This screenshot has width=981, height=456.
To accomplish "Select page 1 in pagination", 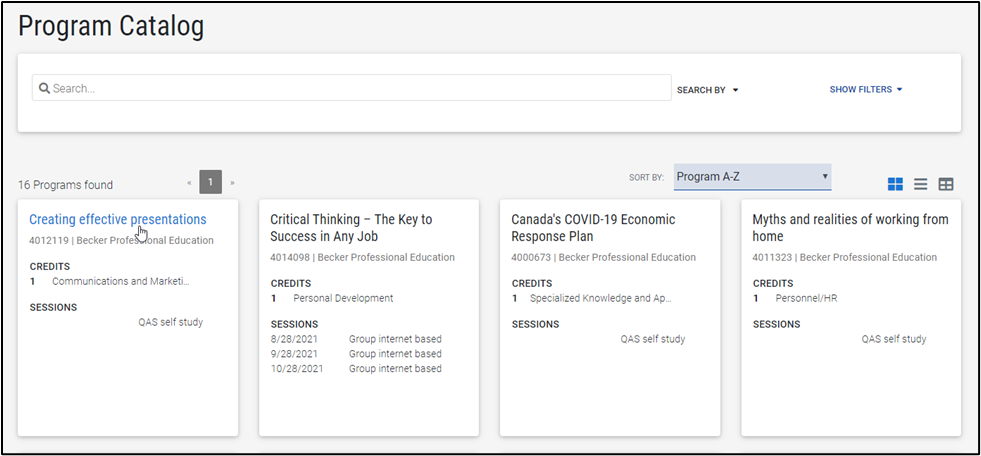I will click(x=210, y=182).
